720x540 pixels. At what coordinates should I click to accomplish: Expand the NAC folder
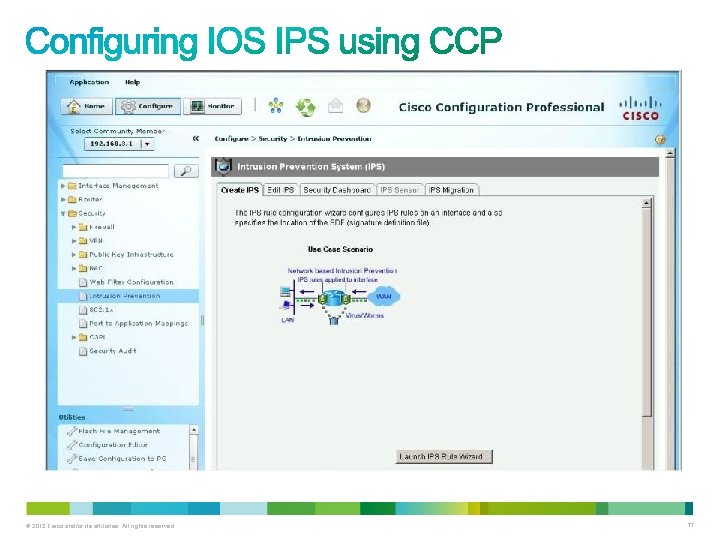(74, 269)
